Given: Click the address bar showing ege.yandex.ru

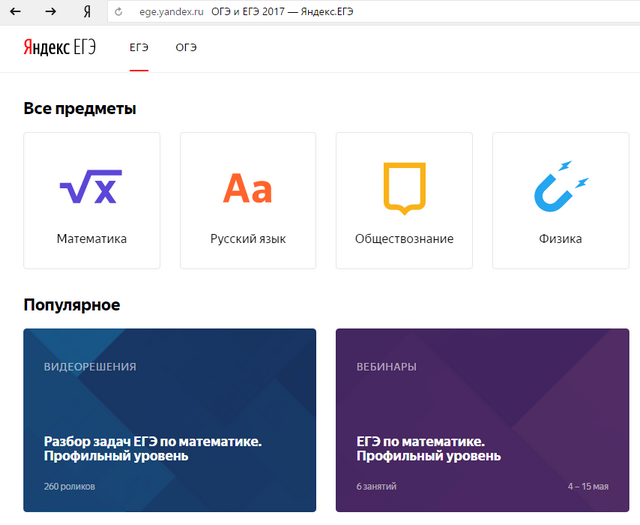Looking at the screenshot, I should coord(373,11).
